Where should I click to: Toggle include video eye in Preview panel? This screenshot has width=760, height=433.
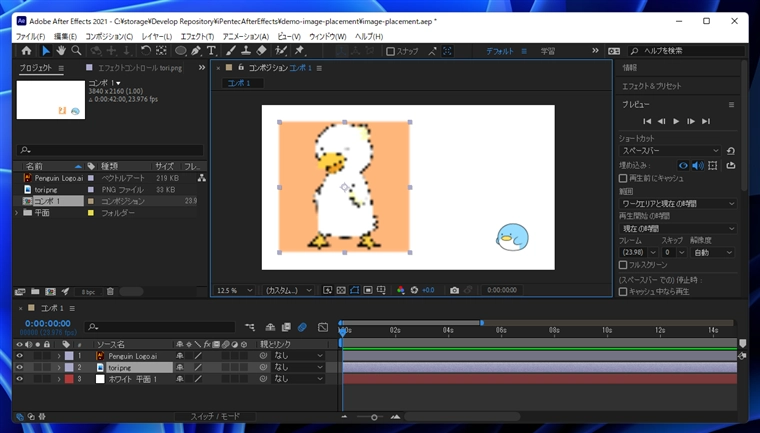tap(683, 165)
